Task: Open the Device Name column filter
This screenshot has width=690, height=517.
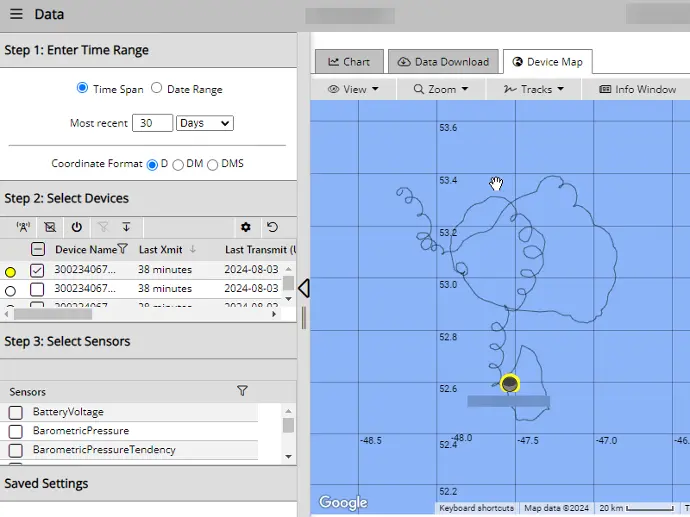Action: 123,249
